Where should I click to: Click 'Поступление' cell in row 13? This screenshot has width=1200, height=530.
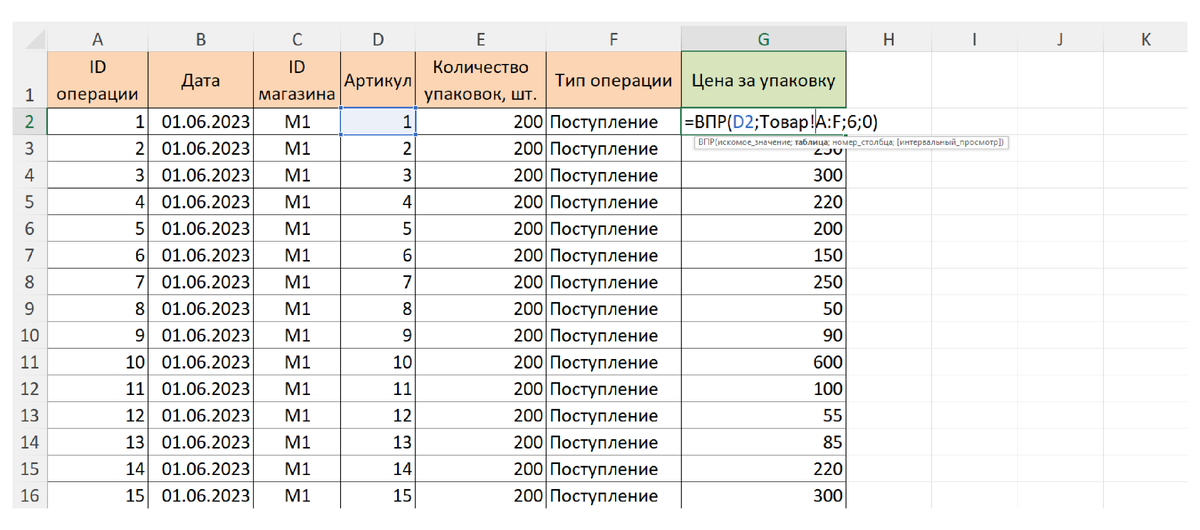click(613, 415)
